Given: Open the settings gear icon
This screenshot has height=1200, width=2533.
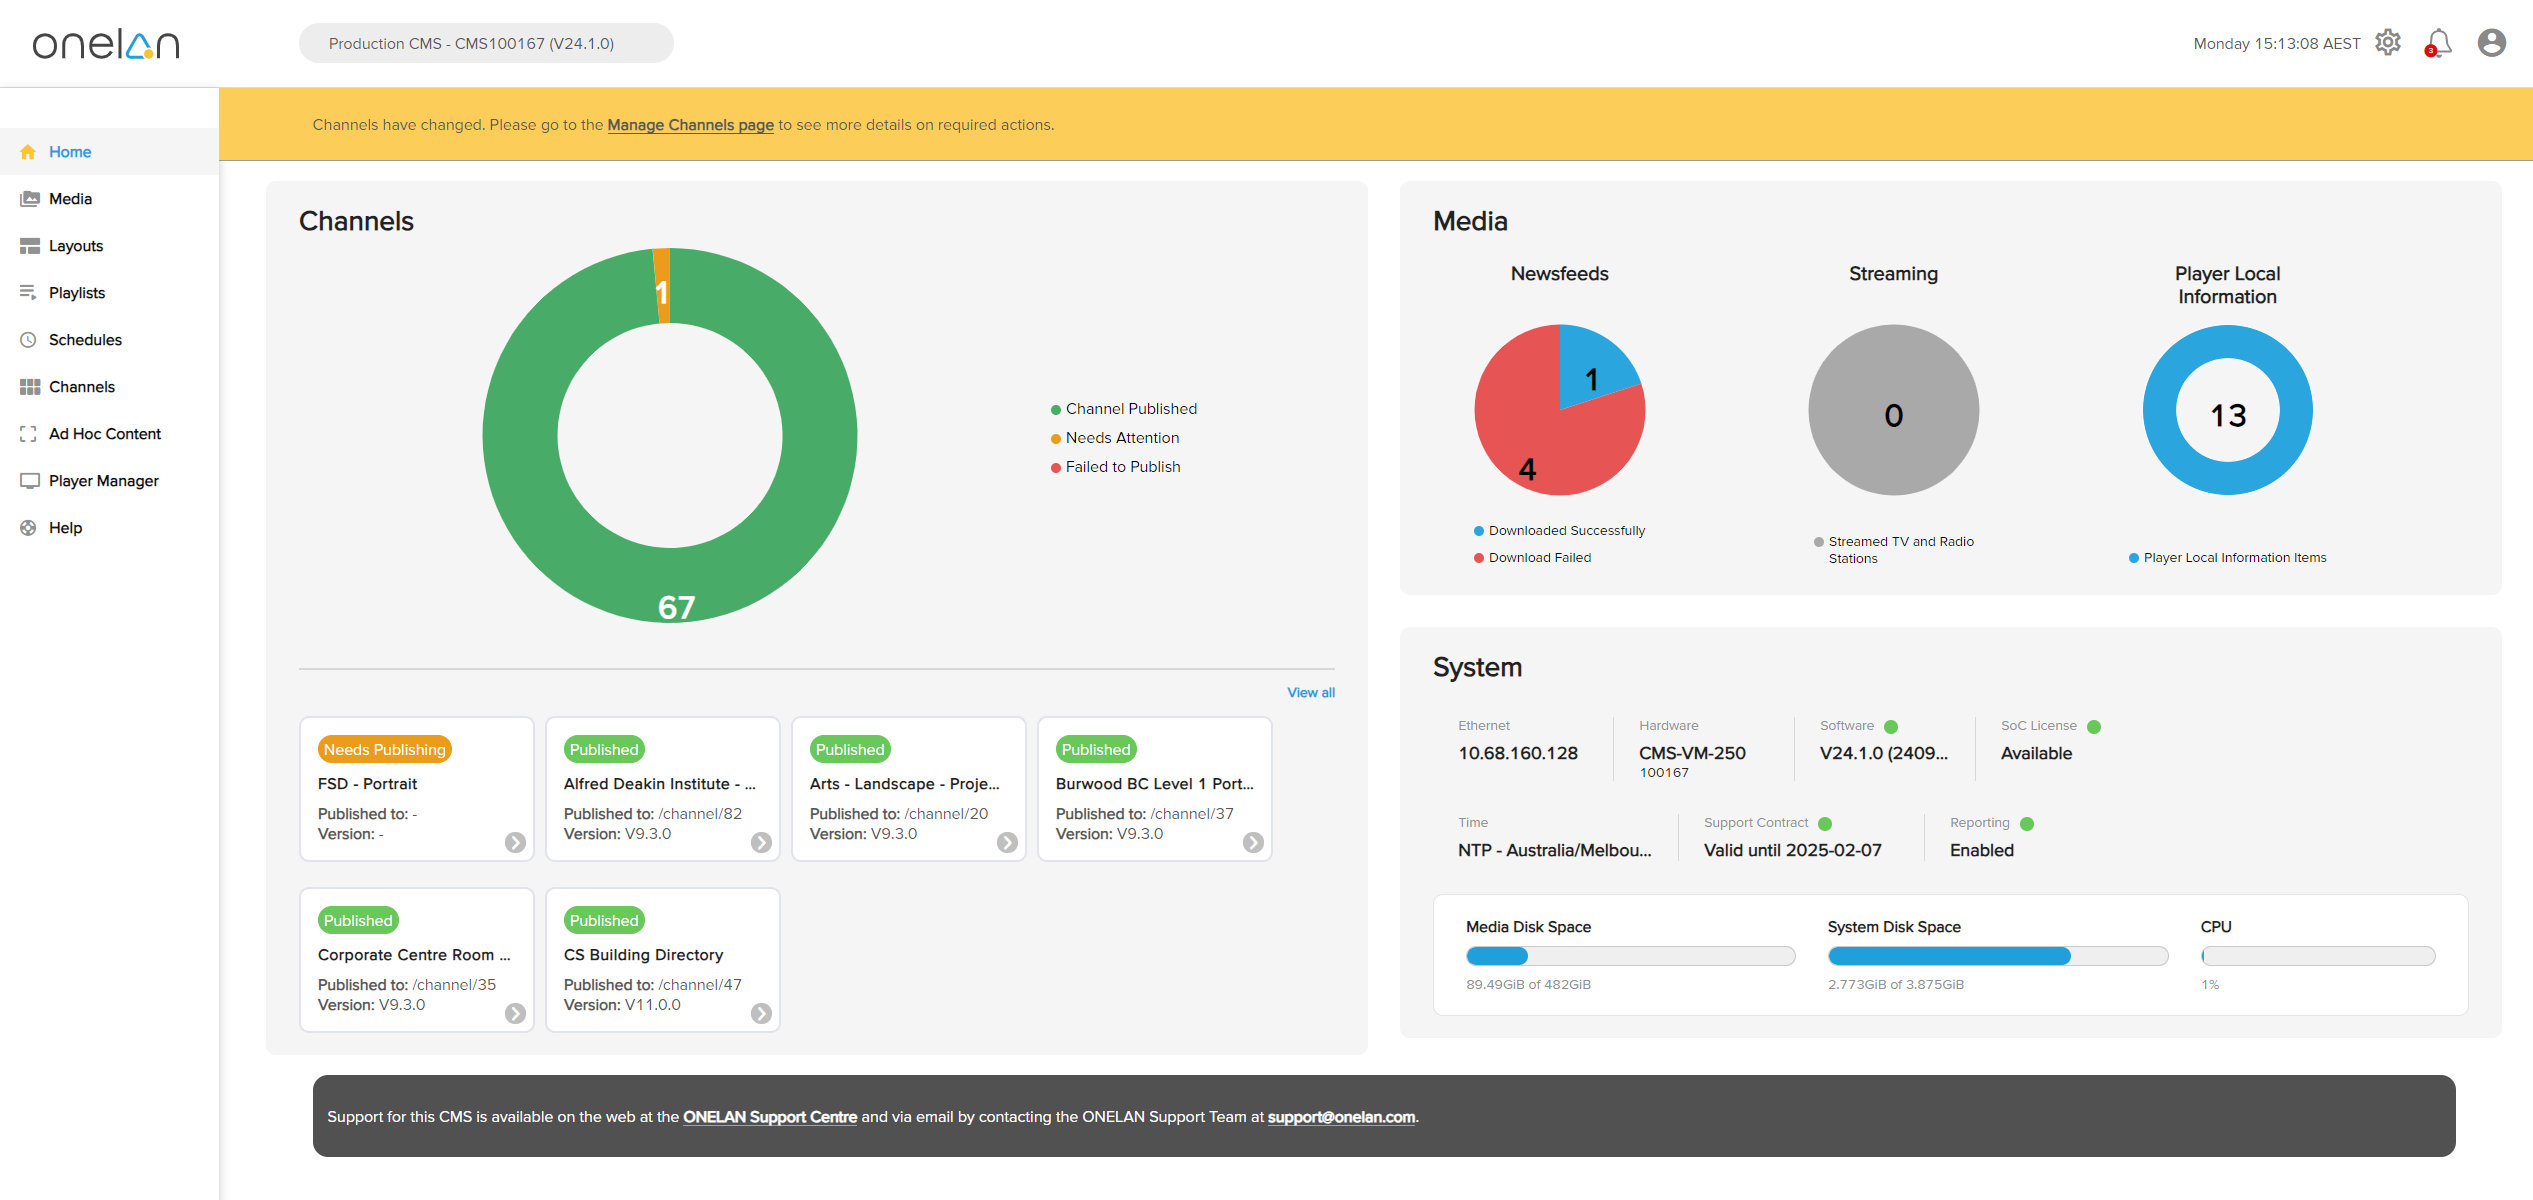Looking at the screenshot, I should 2388,43.
